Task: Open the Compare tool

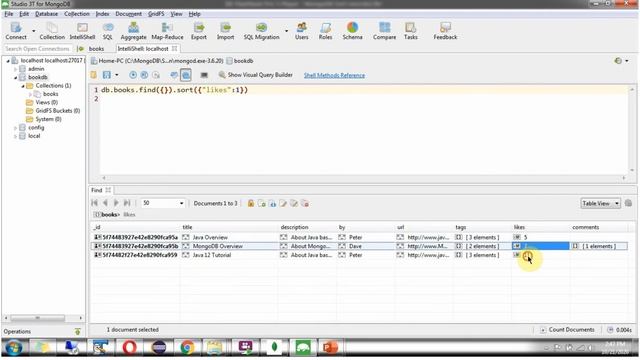Action: (x=384, y=31)
